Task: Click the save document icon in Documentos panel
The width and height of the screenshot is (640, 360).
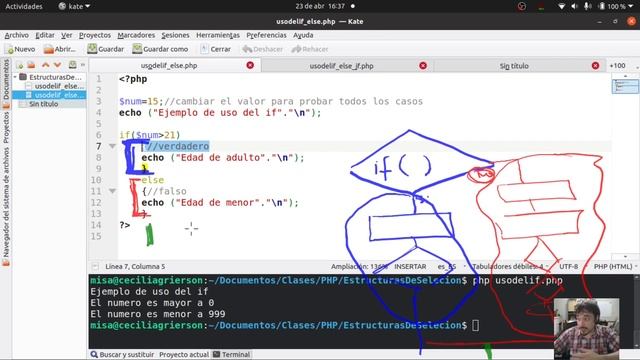Action: [x=72, y=65]
